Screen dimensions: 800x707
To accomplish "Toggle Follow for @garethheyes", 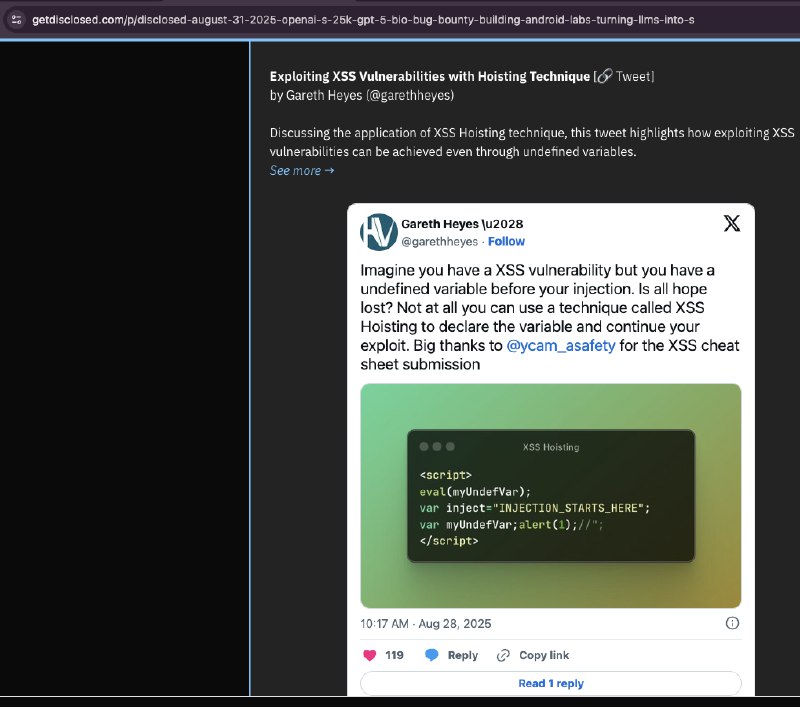I will click(506, 241).
